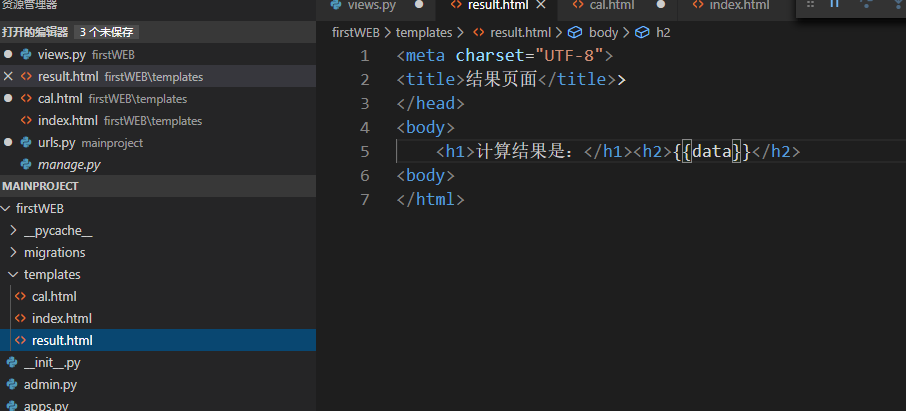
Task: Open manage.py in open editors list
Action: 158,164
